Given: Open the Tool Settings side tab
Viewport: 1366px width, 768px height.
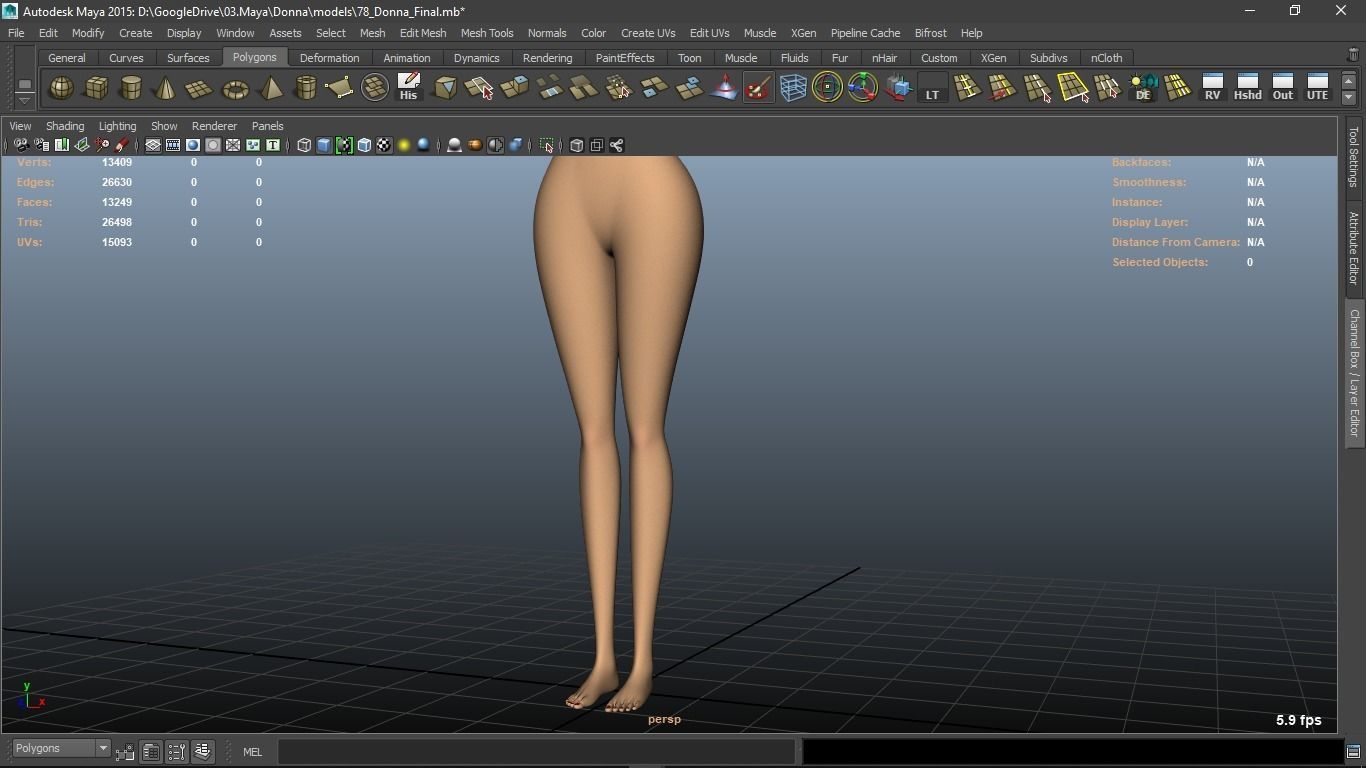Looking at the screenshot, I should coord(1354,156).
